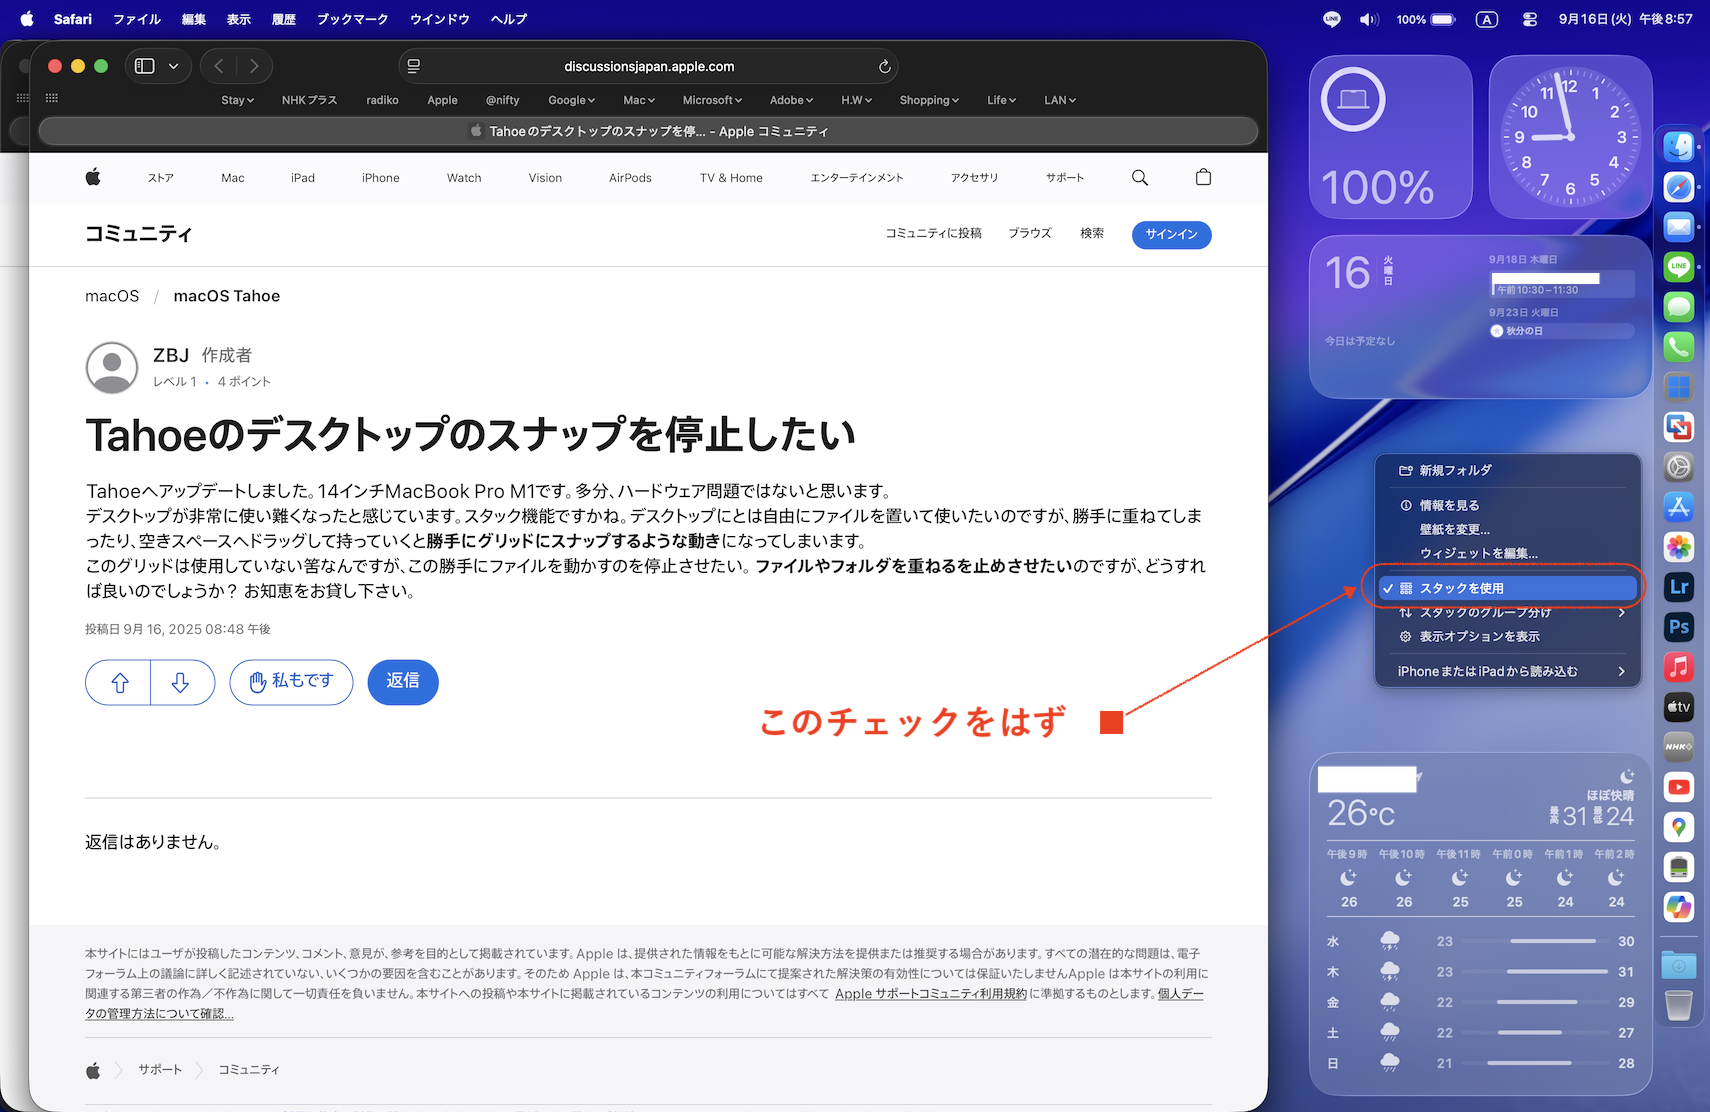Viewport: 1710px width, 1112px height.
Task: Open the iPhone link in the Apple navigation
Action: point(381,178)
